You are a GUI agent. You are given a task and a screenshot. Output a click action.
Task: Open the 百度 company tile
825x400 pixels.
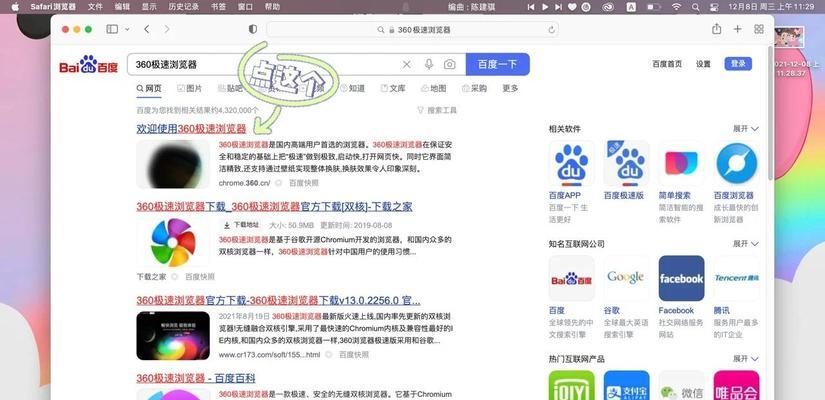pos(571,278)
